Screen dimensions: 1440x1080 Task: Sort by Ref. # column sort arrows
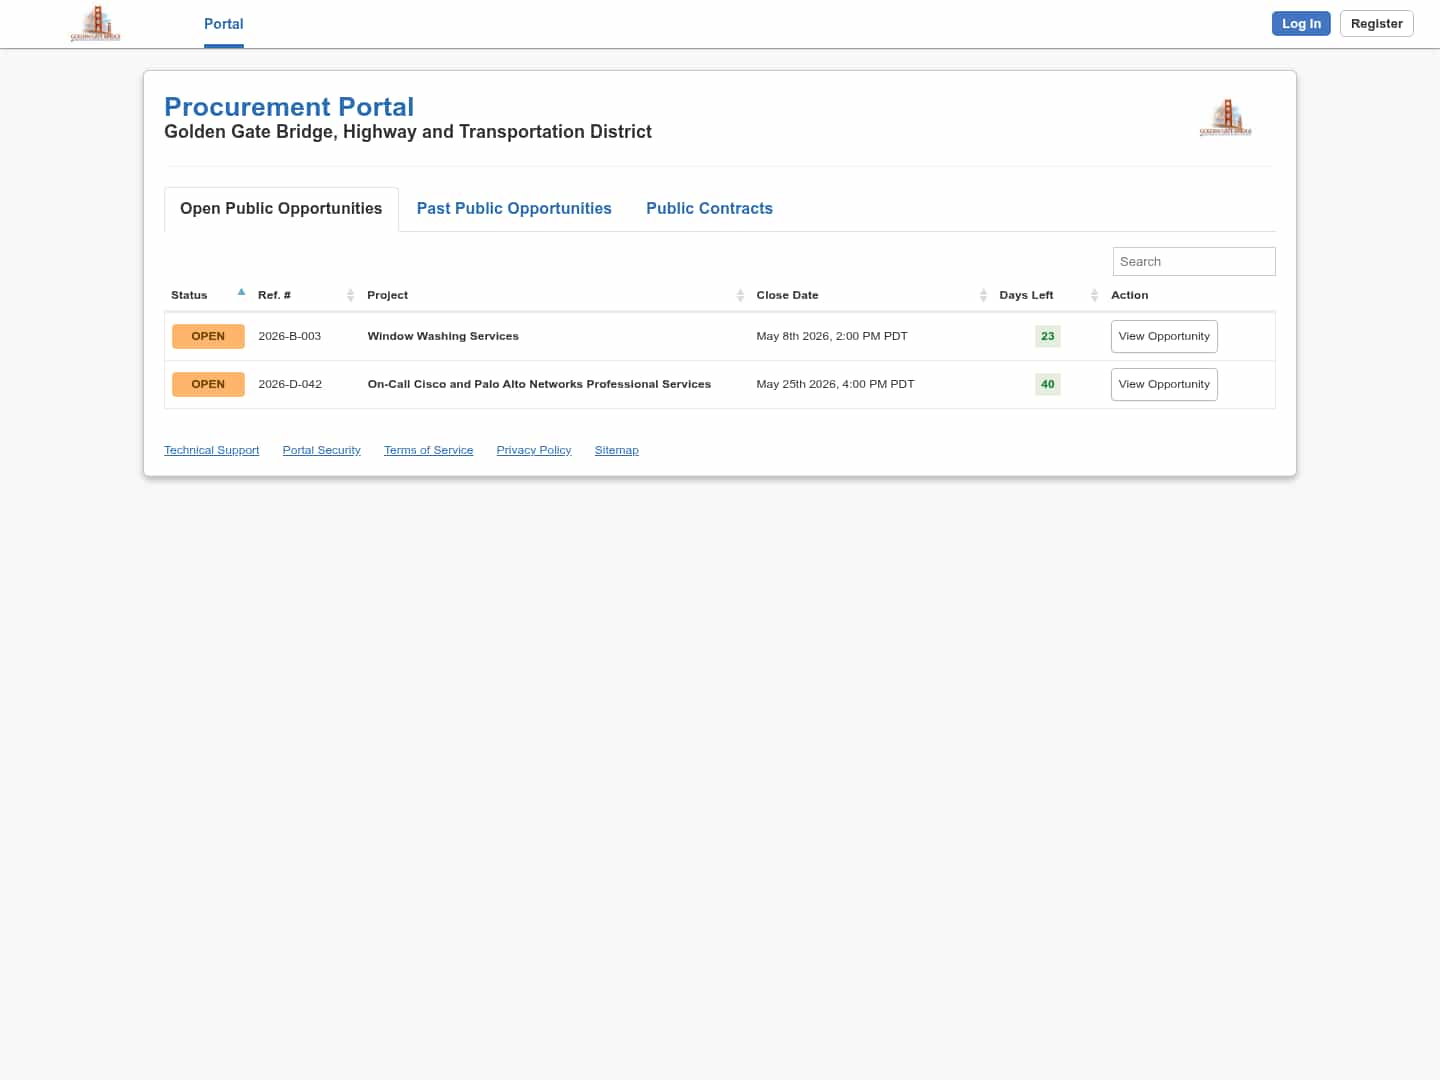[350, 295]
